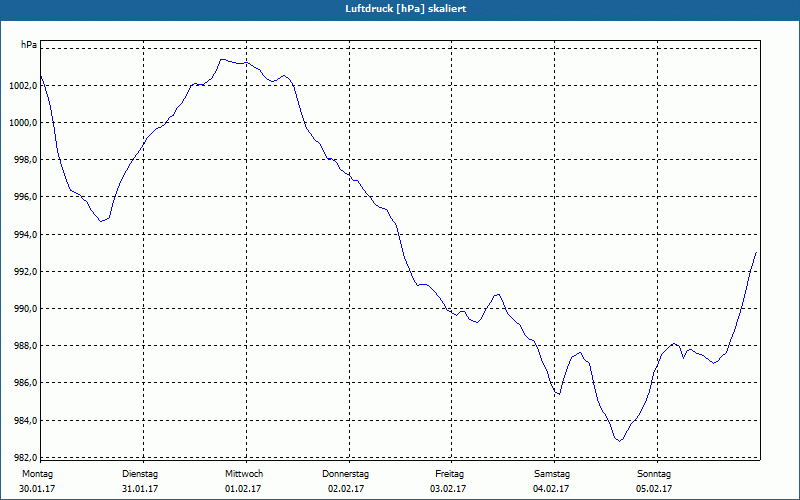The height and width of the screenshot is (500, 800).
Task: Click the Mittwoch day label
Action: point(244,474)
